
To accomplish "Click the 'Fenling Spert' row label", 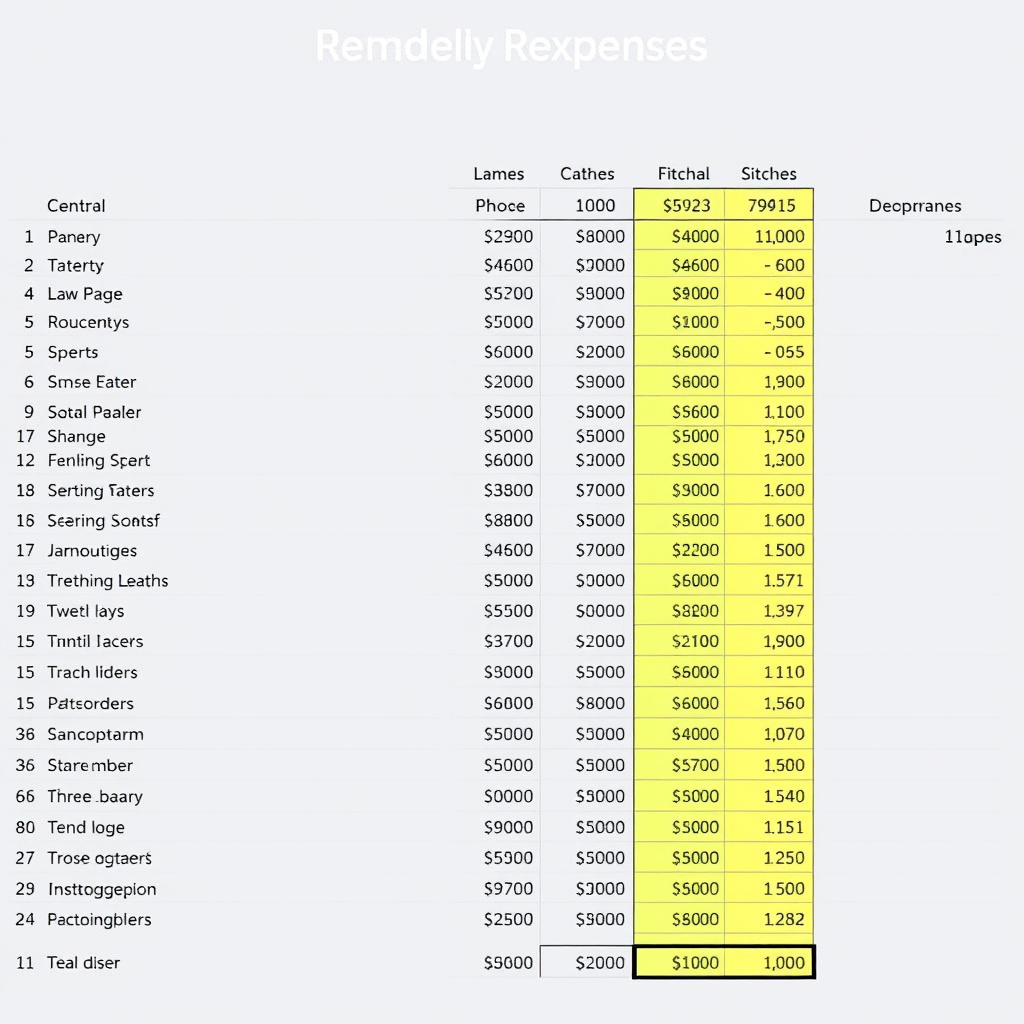I will coord(99,460).
